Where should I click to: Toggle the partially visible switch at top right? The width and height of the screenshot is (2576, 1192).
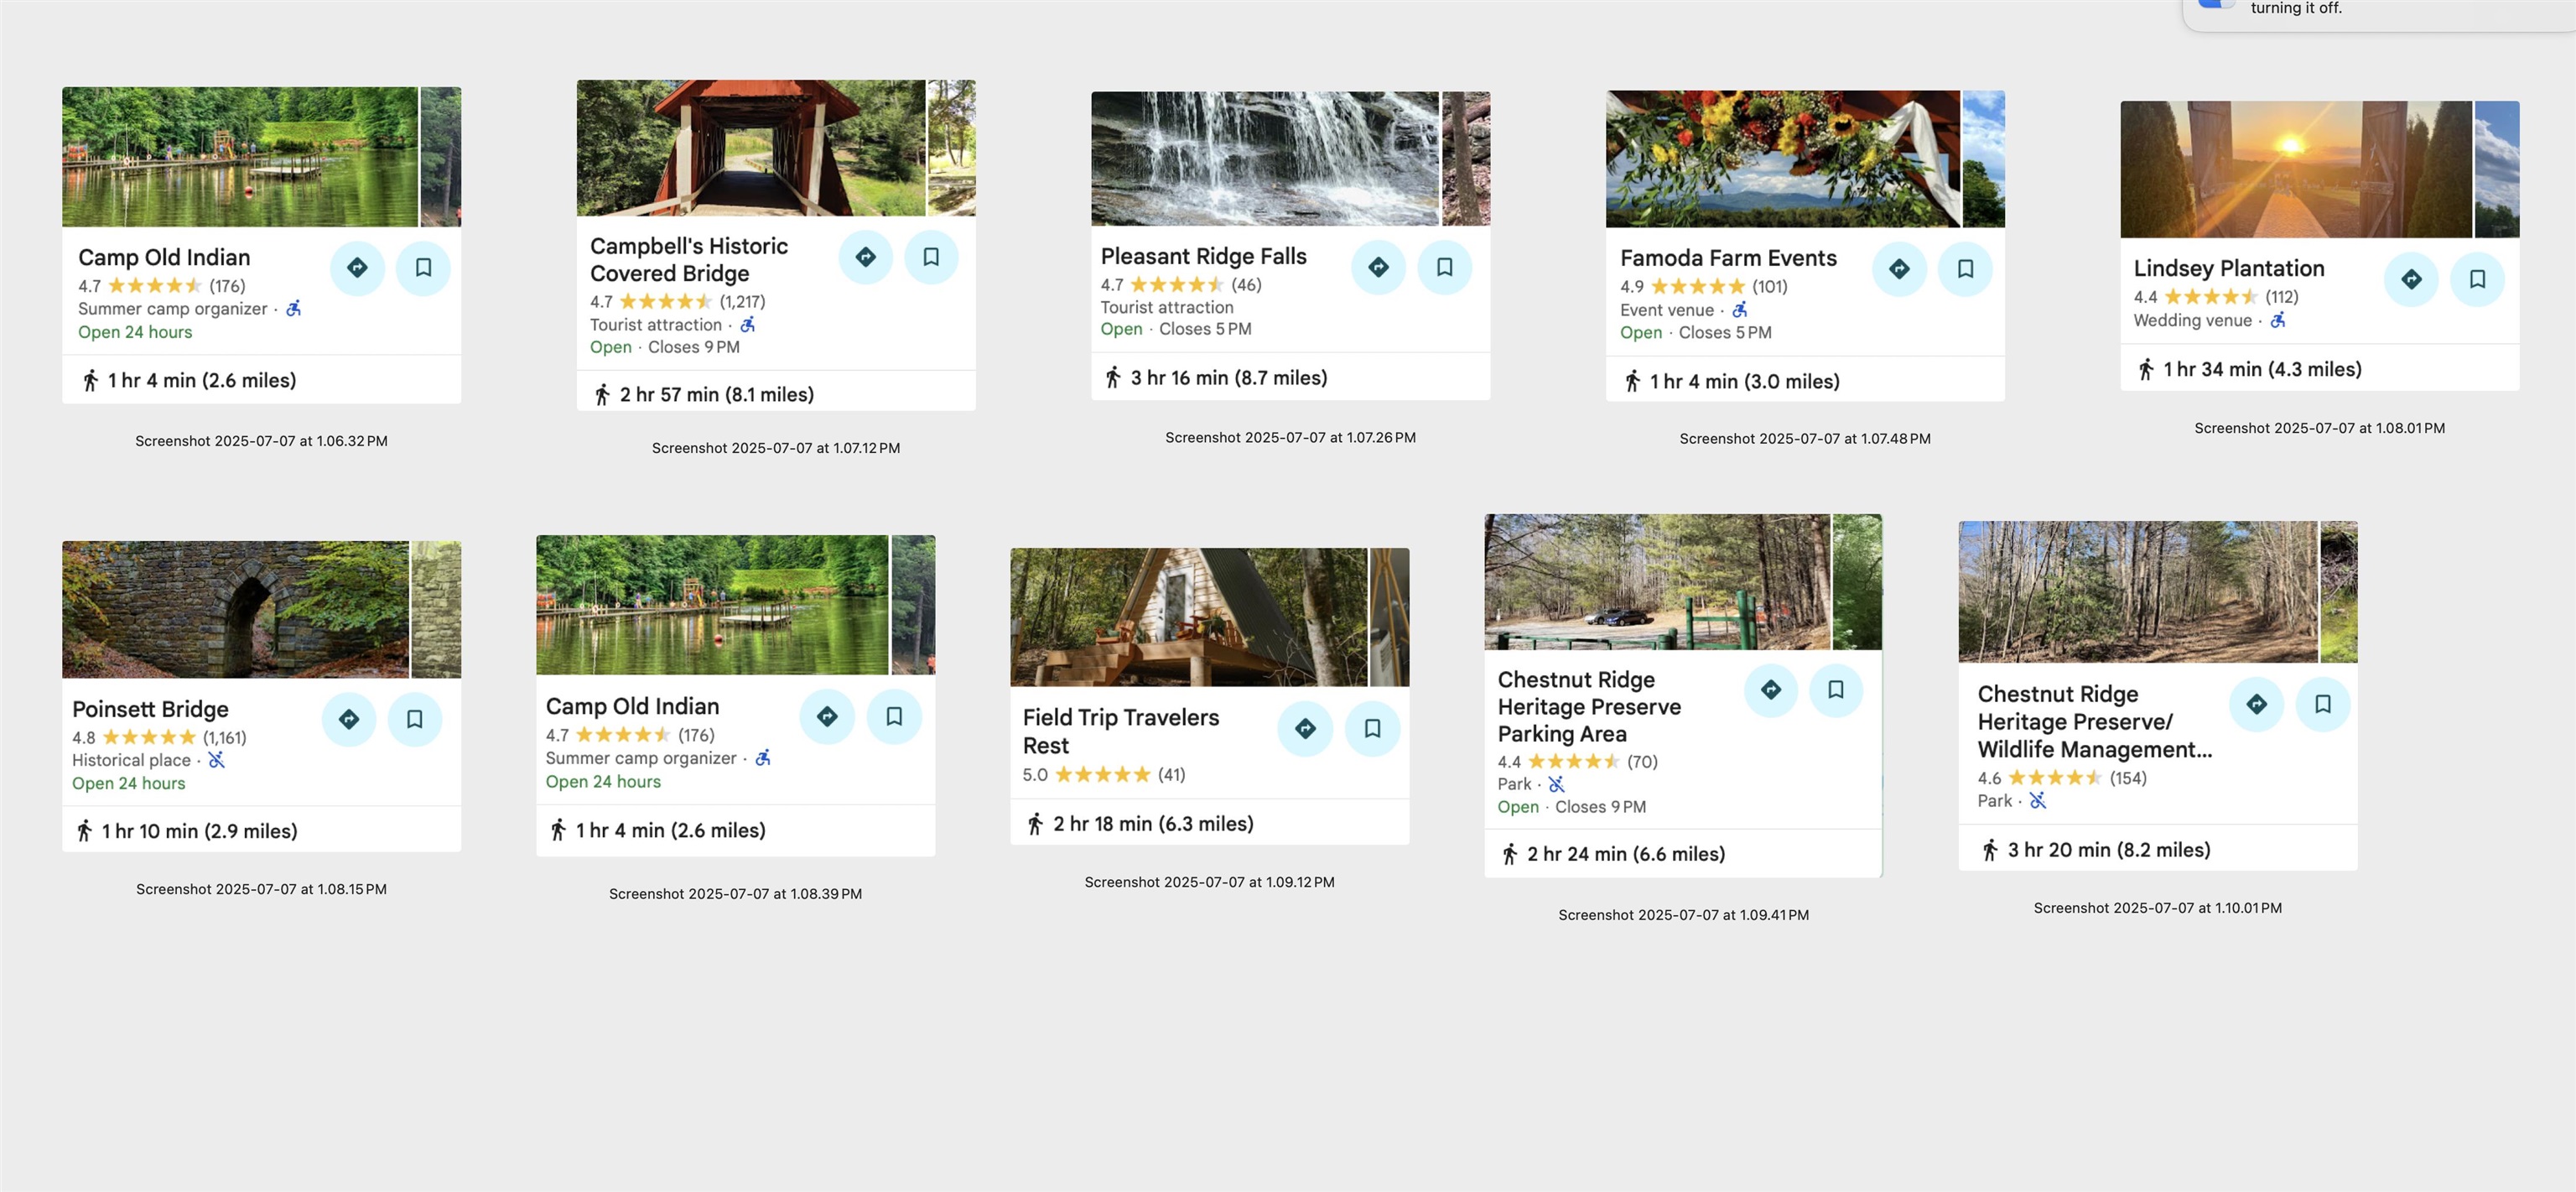coord(2216,5)
